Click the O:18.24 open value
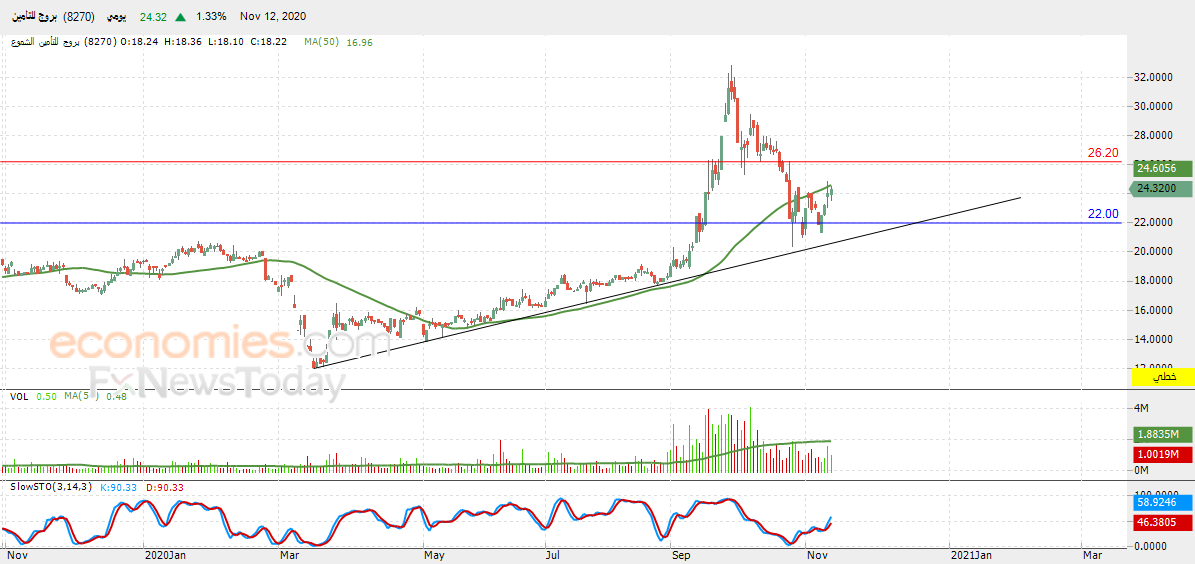Image resolution: width=1195 pixels, height=564 pixels. [140, 43]
